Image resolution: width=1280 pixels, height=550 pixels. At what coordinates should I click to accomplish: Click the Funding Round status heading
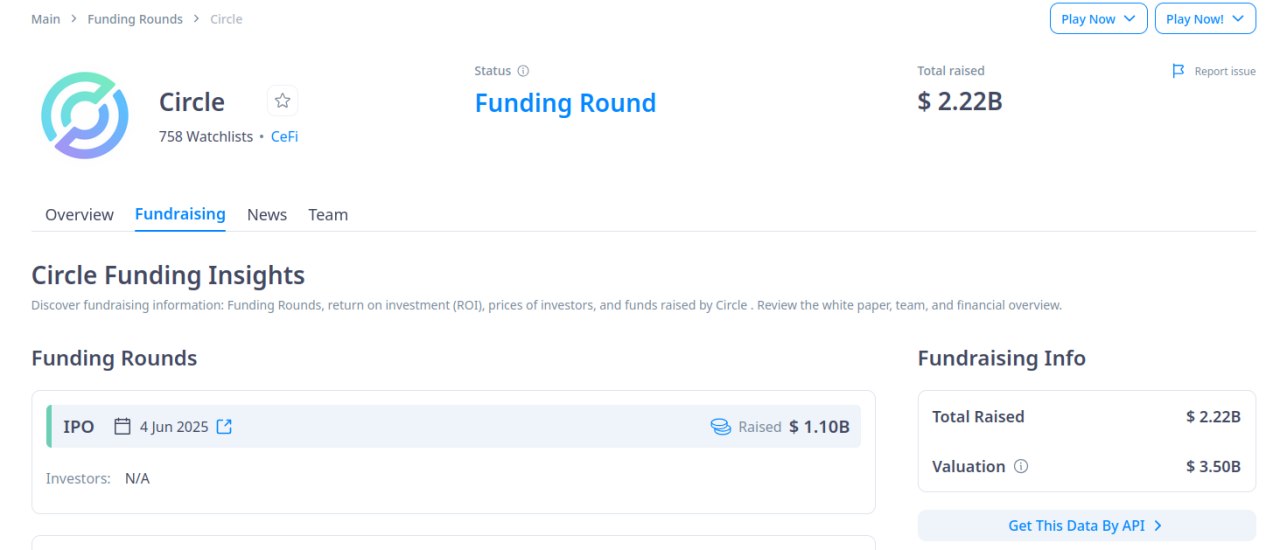click(565, 103)
